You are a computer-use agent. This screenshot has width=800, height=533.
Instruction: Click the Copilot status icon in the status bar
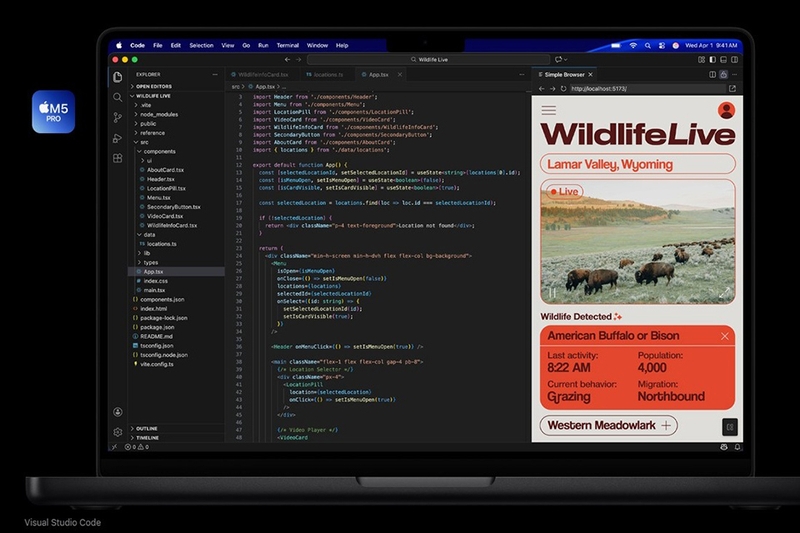pyautogui.click(x=723, y=447)
